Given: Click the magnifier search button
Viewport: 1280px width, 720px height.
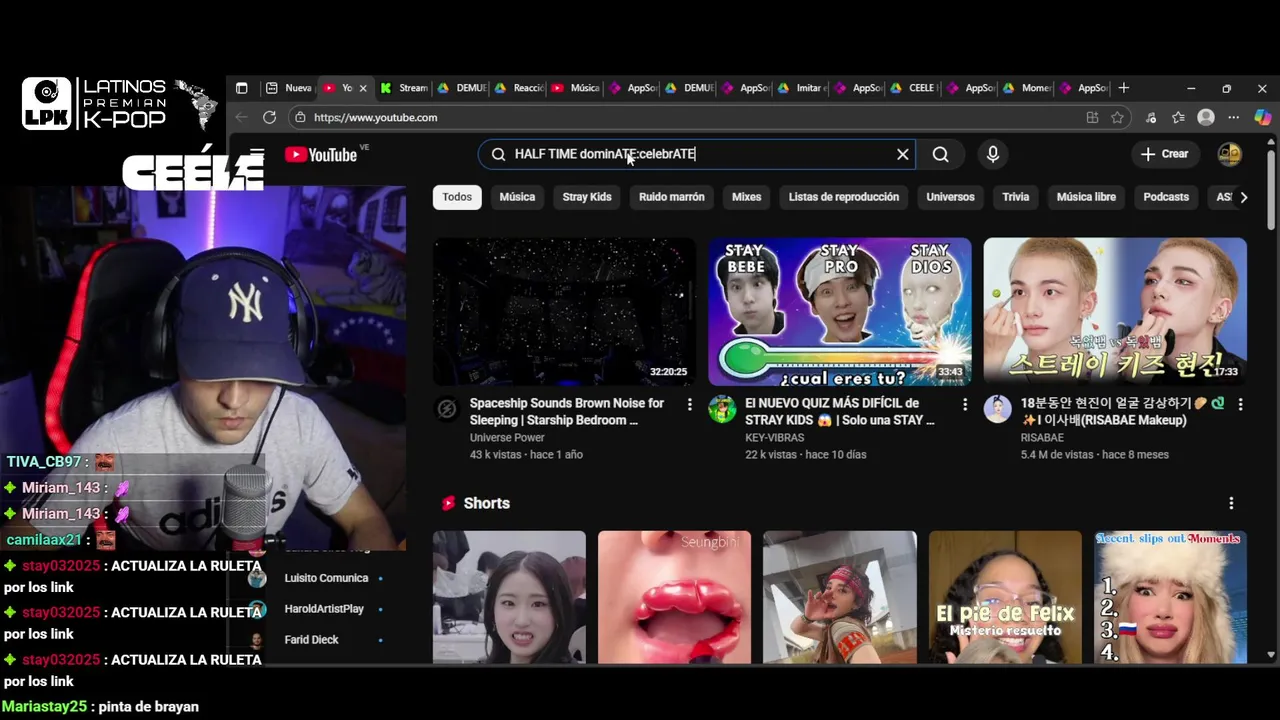Looking at the screenshot, I should [940, 154].
